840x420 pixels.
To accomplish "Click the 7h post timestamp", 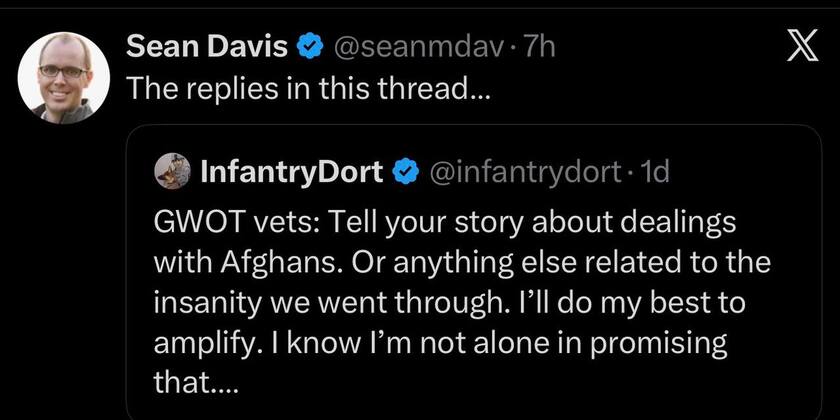I will (x=540, y=47).
